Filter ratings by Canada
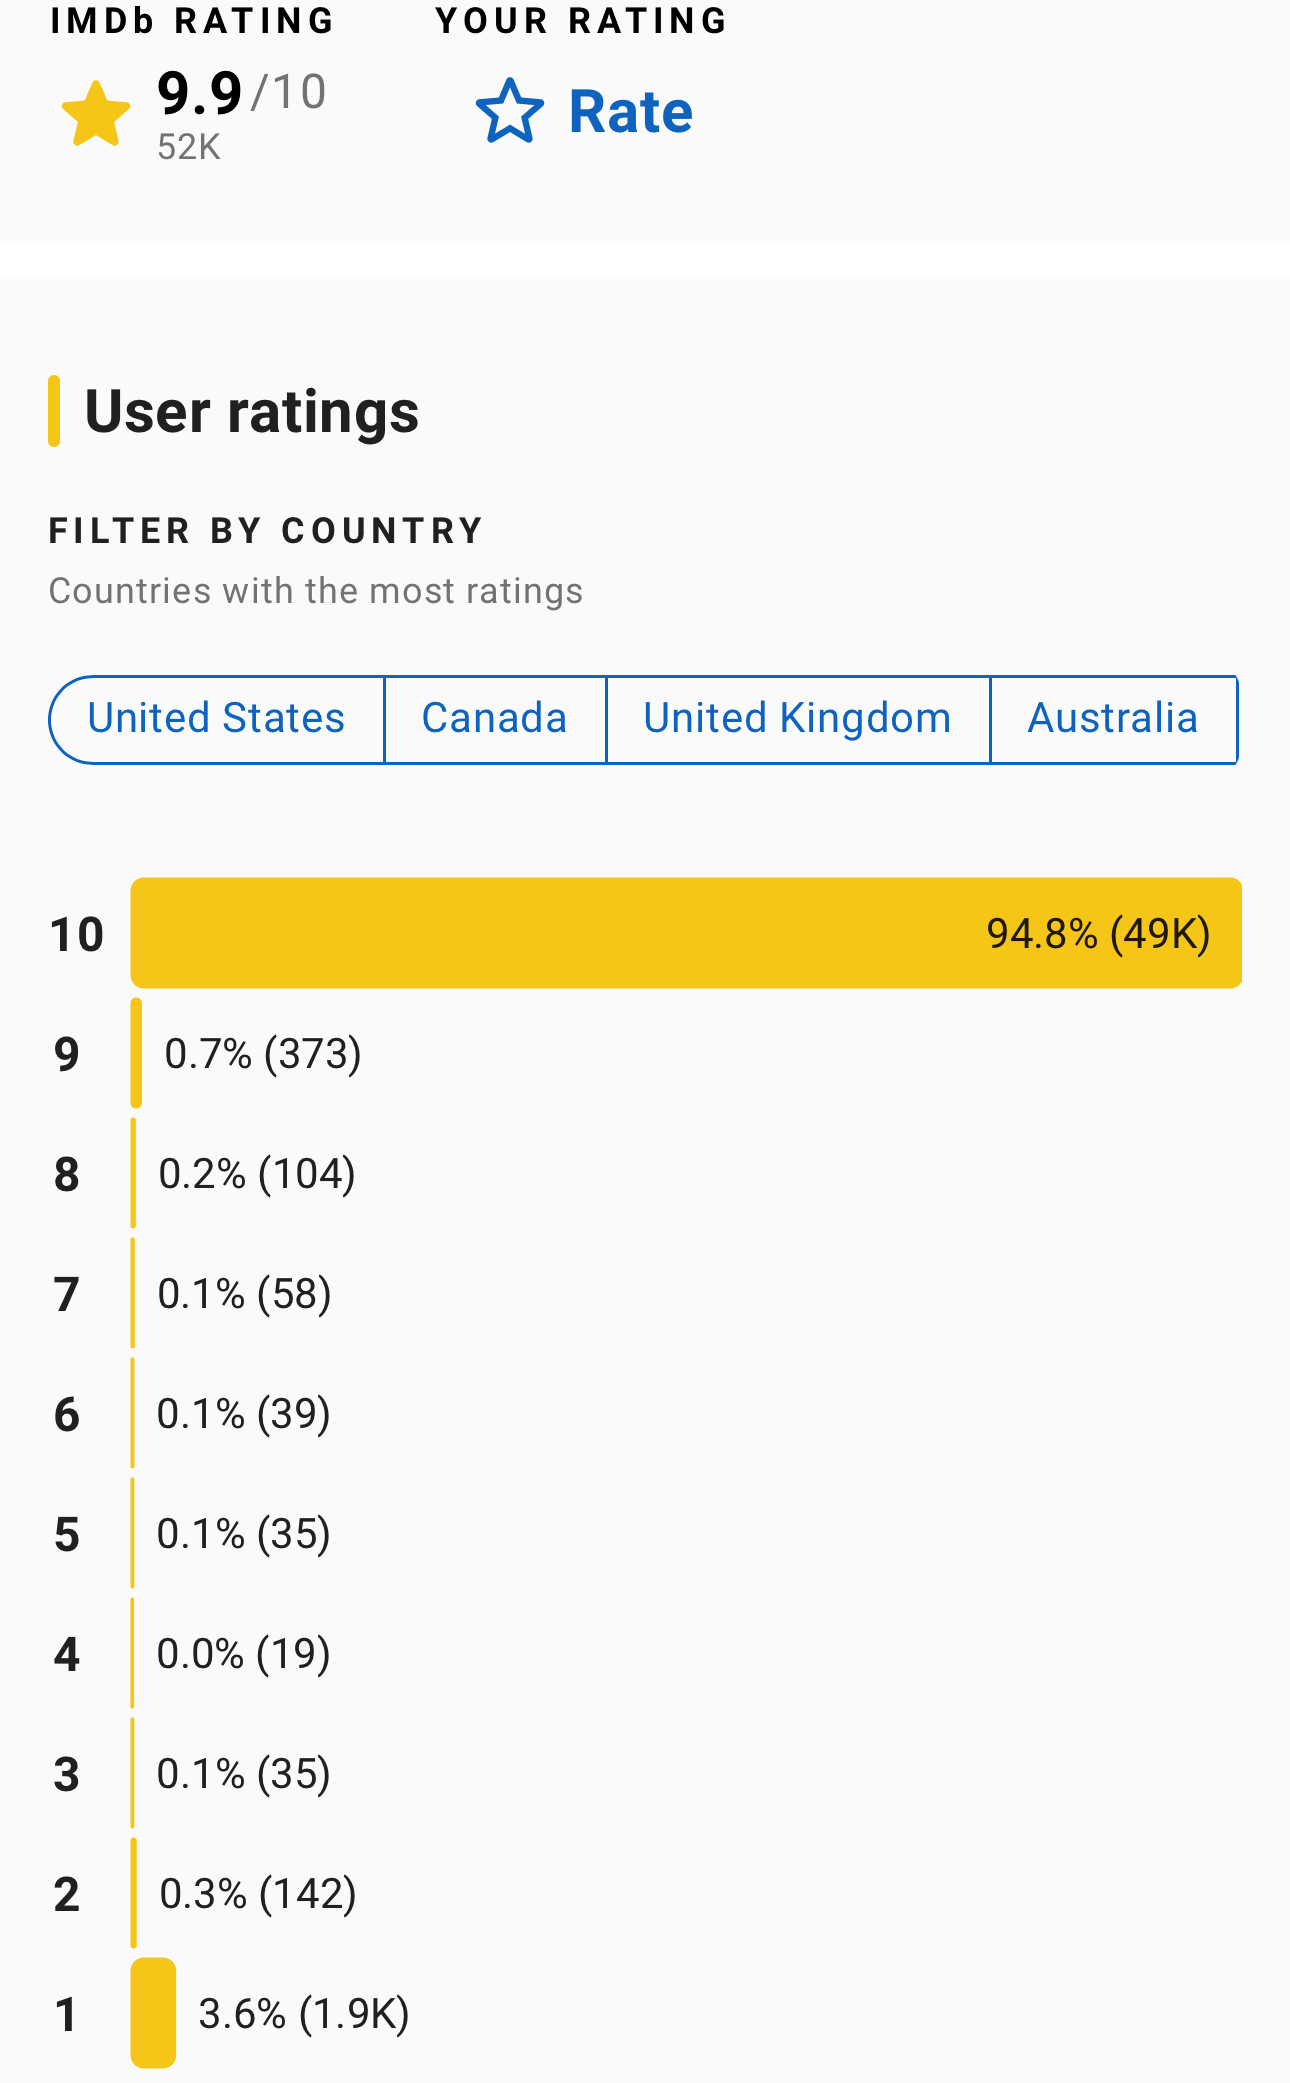The width and height of the screenshot is (1290, 2083). click(494, 719)
